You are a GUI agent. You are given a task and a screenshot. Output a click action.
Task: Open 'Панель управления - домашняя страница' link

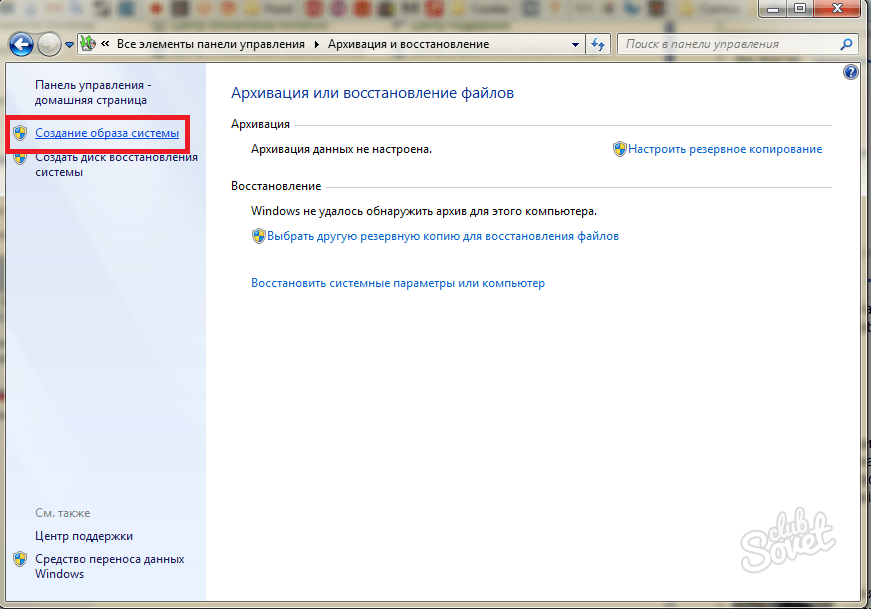click(x=91, y=93)
